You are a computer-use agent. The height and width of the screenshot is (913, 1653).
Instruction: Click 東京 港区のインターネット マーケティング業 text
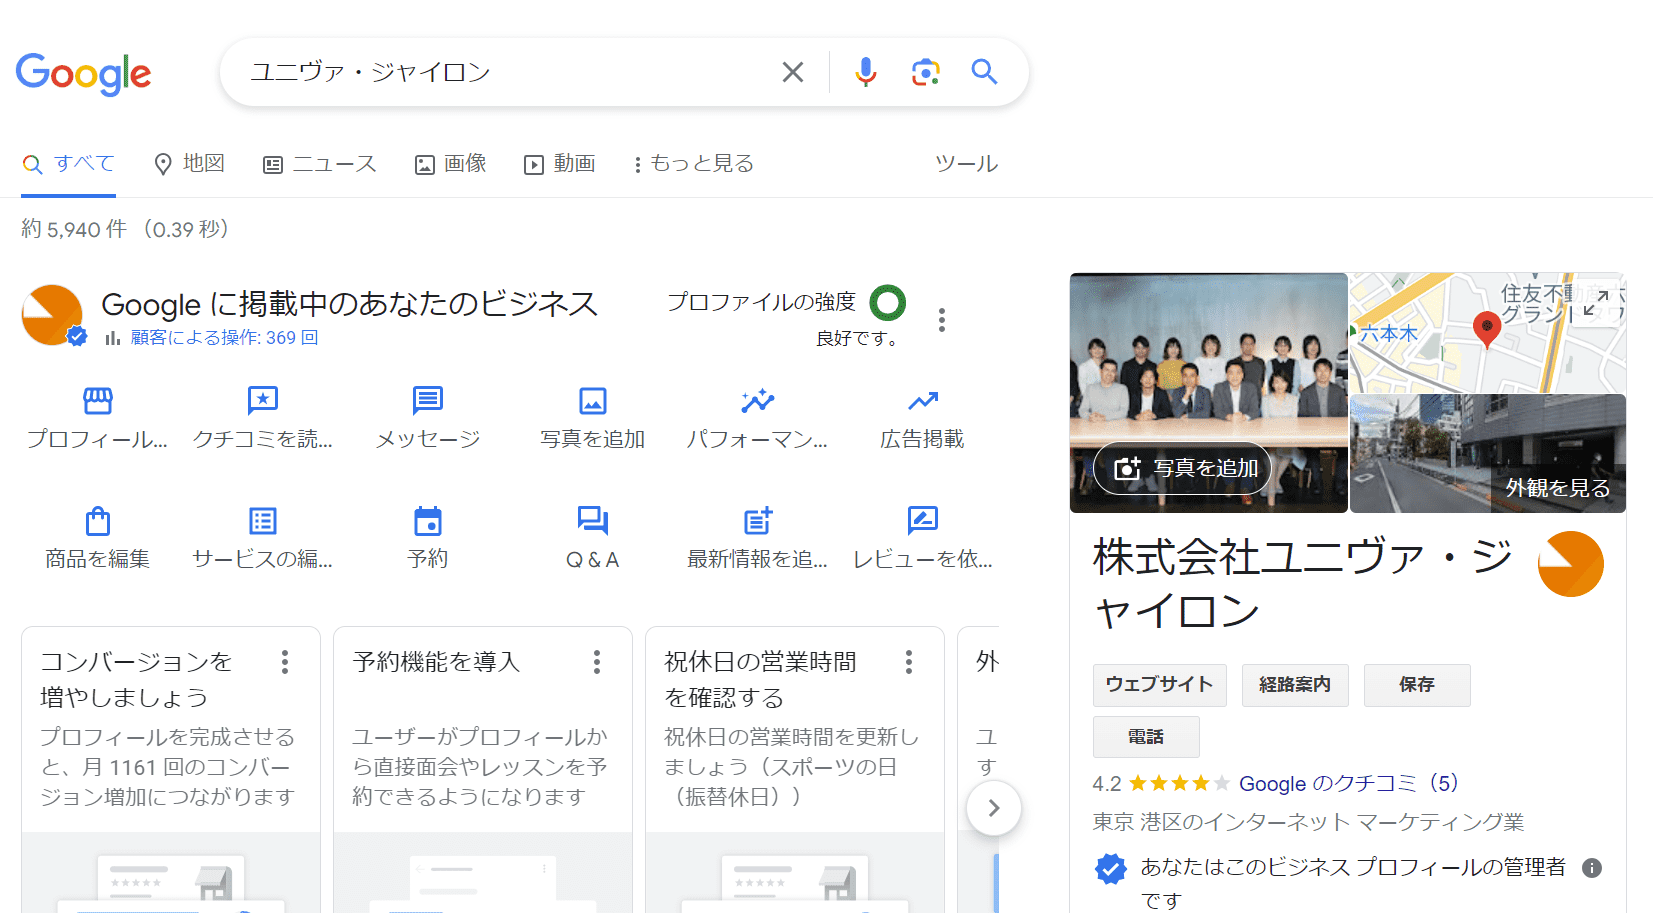pos(1308,822)
